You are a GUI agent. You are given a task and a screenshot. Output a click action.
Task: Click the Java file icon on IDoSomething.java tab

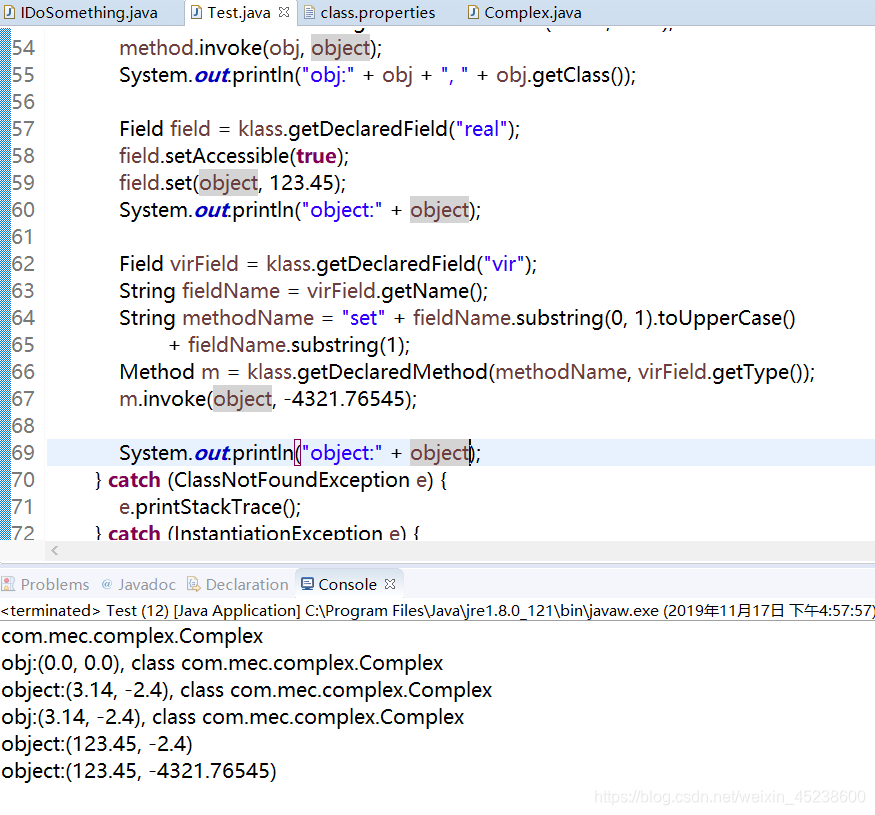(9, 12)
